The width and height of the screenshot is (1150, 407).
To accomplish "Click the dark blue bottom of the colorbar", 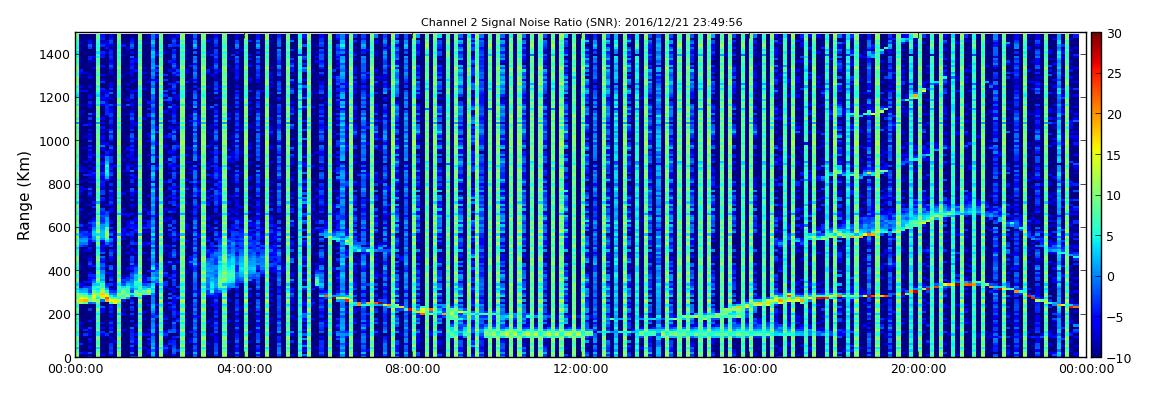I will [x=1096, y=351].
